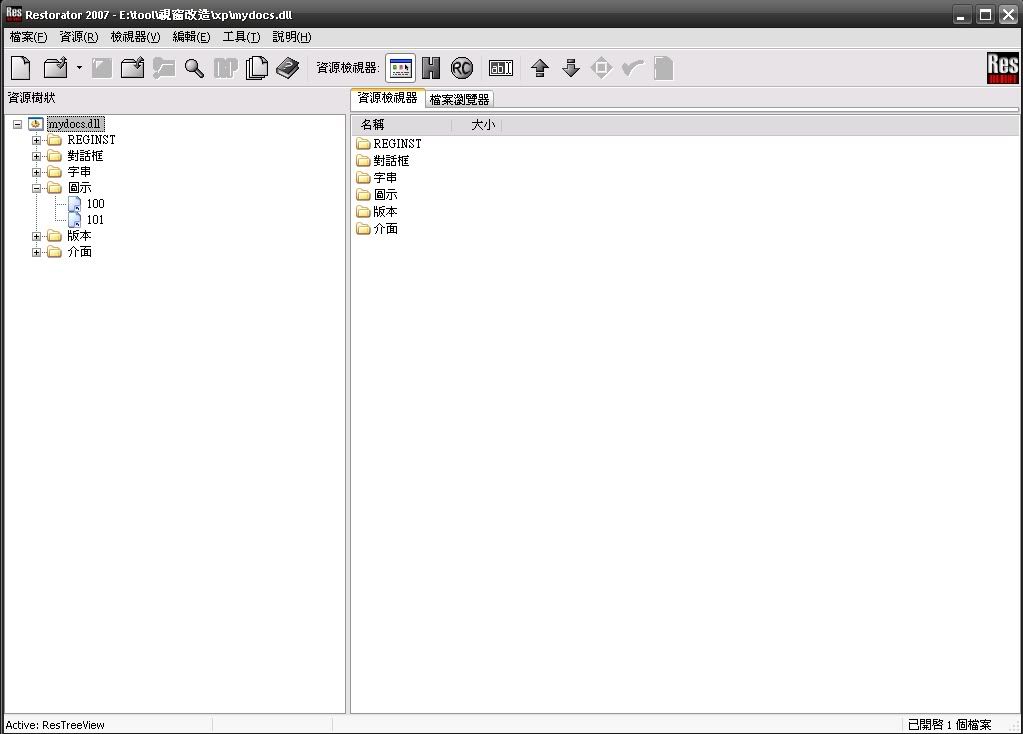The width and height of the screenshot is (1023, 734).
Task: Click the Restorator title bar app icon
Action: tap(13, 14)
